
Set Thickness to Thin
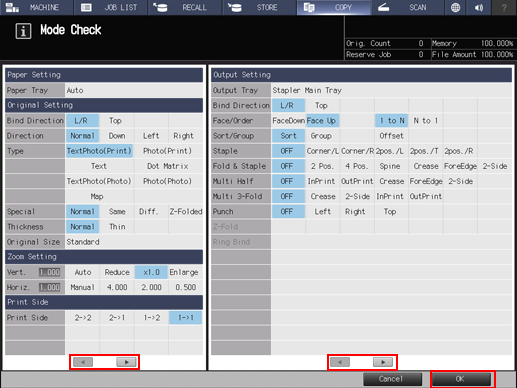point(117,227)
